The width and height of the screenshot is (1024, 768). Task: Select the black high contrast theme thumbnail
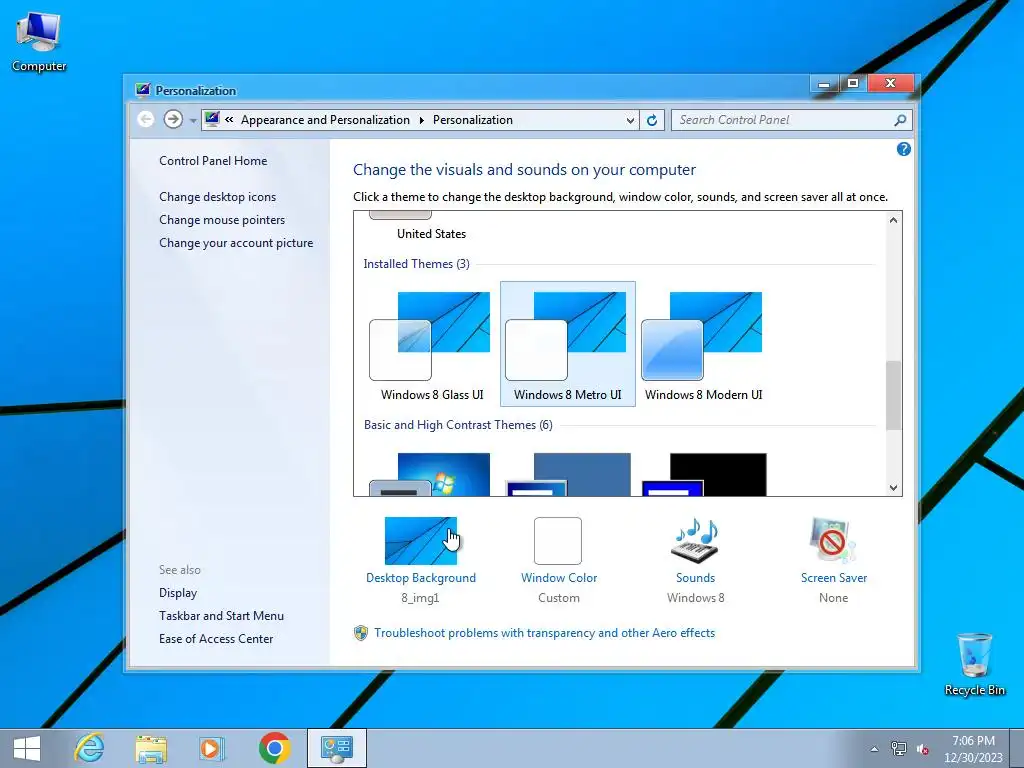[703, 474]
